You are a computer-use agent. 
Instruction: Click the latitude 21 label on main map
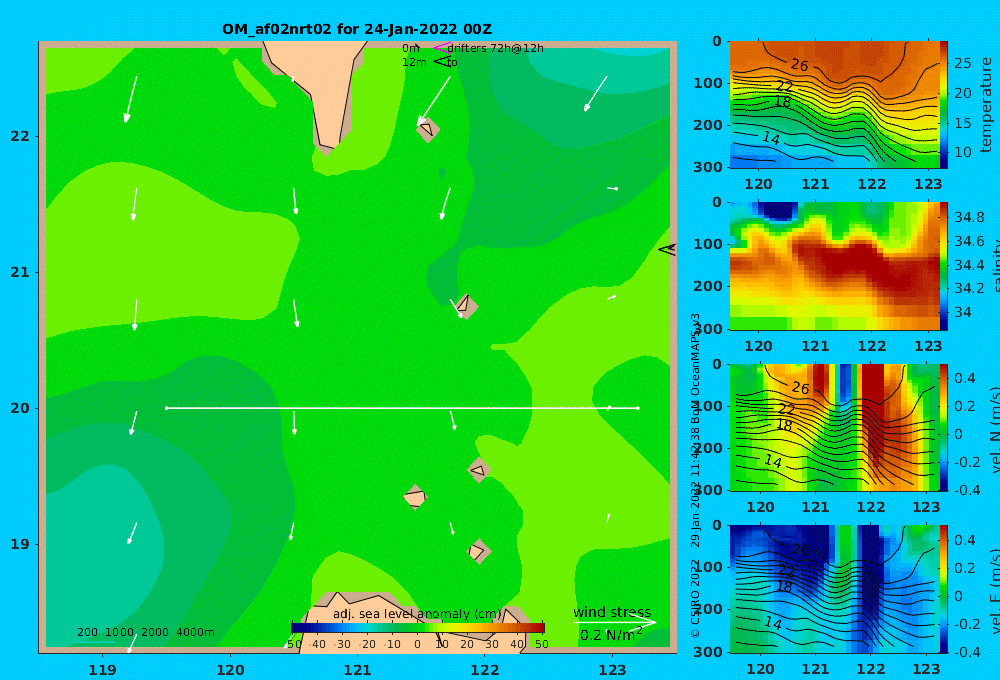(x=20, y=272)
